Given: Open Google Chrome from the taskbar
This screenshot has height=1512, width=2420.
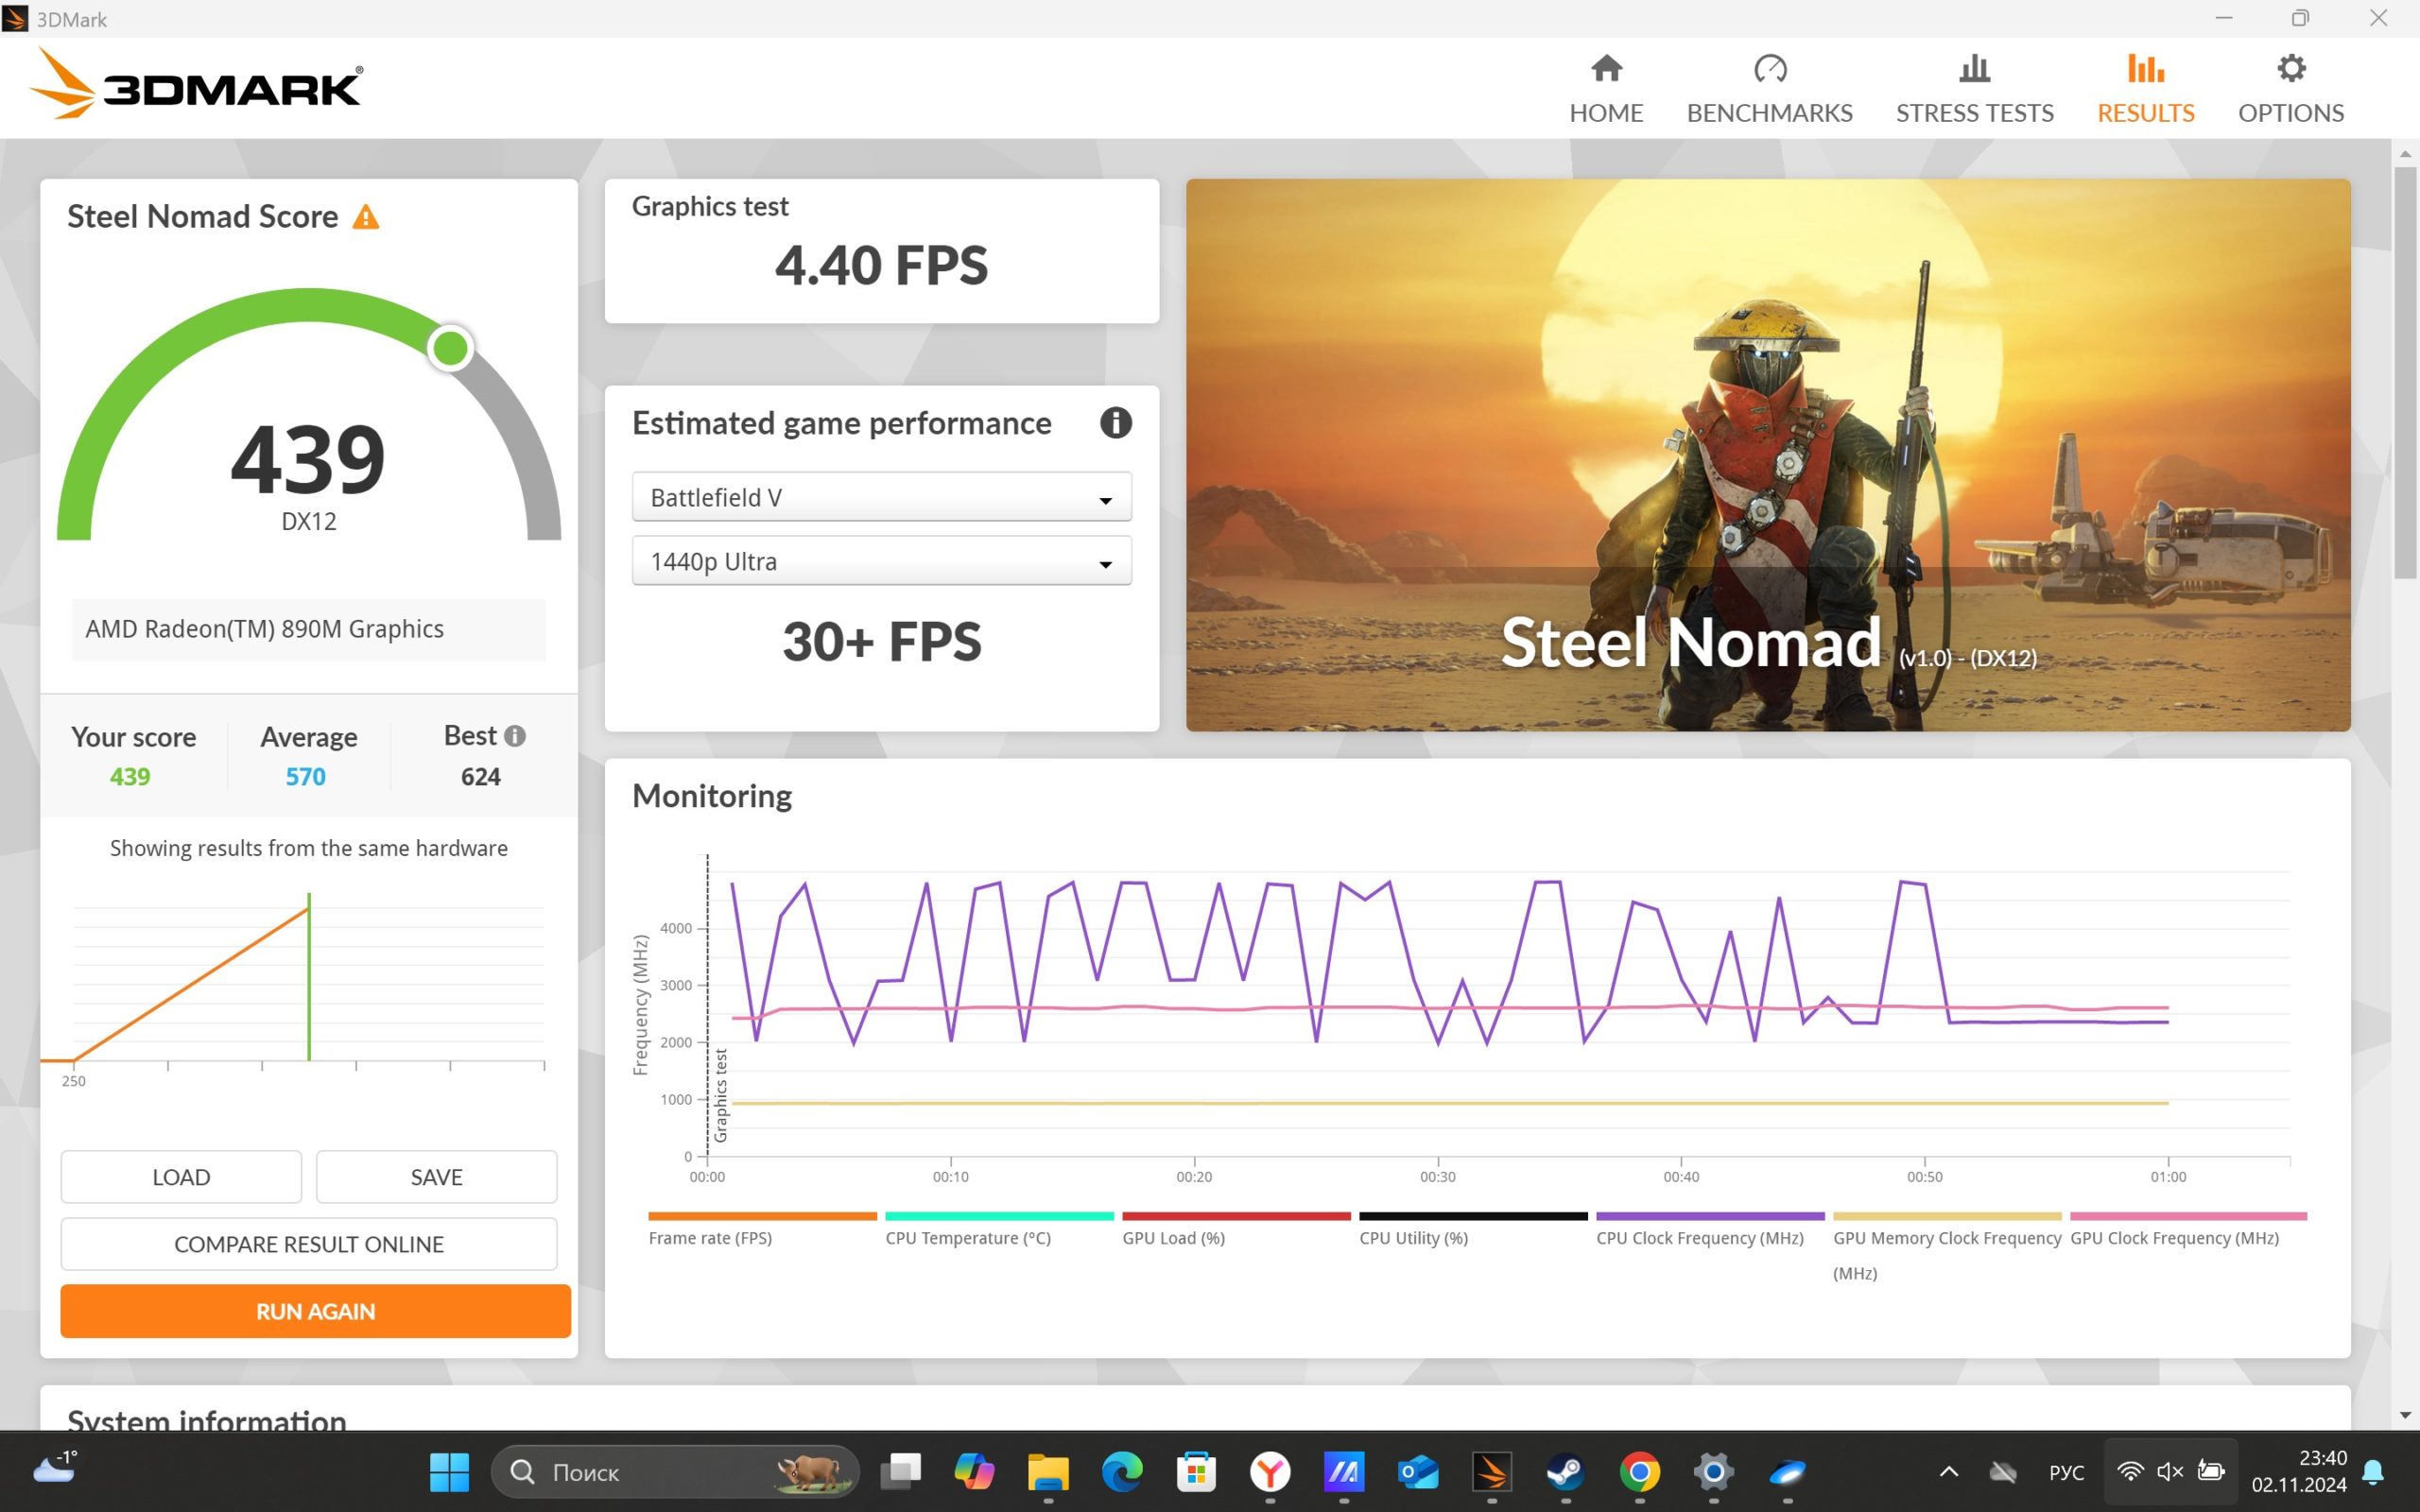Looking at the screenshot, I should click(1640, 1472).
